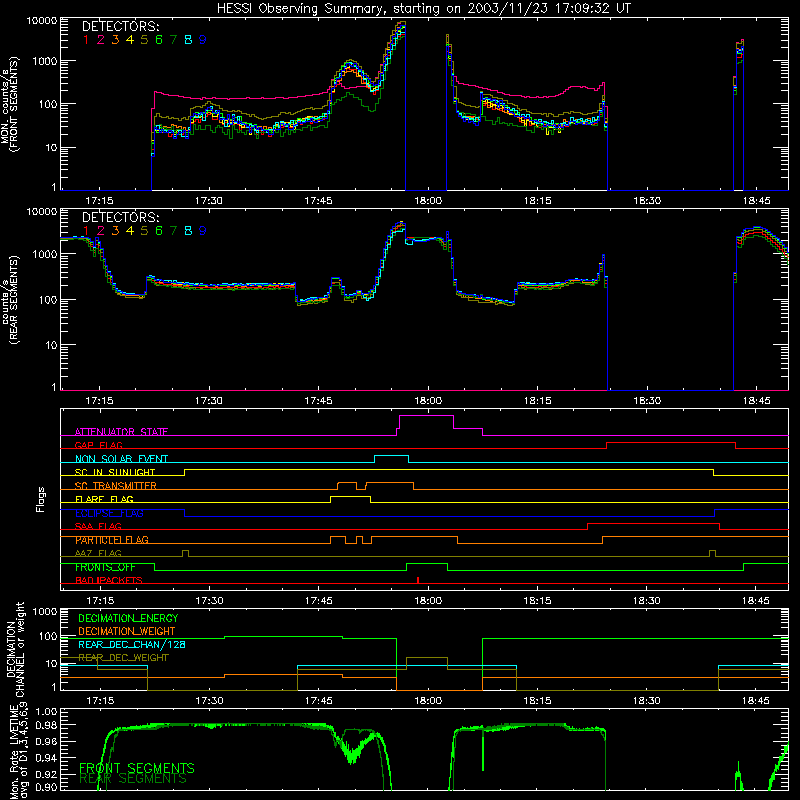This screenshot has height=800, width=800.
Task: Click the SC_IN_SUNLIGHT flag label
Action: (x=115, y=472)
